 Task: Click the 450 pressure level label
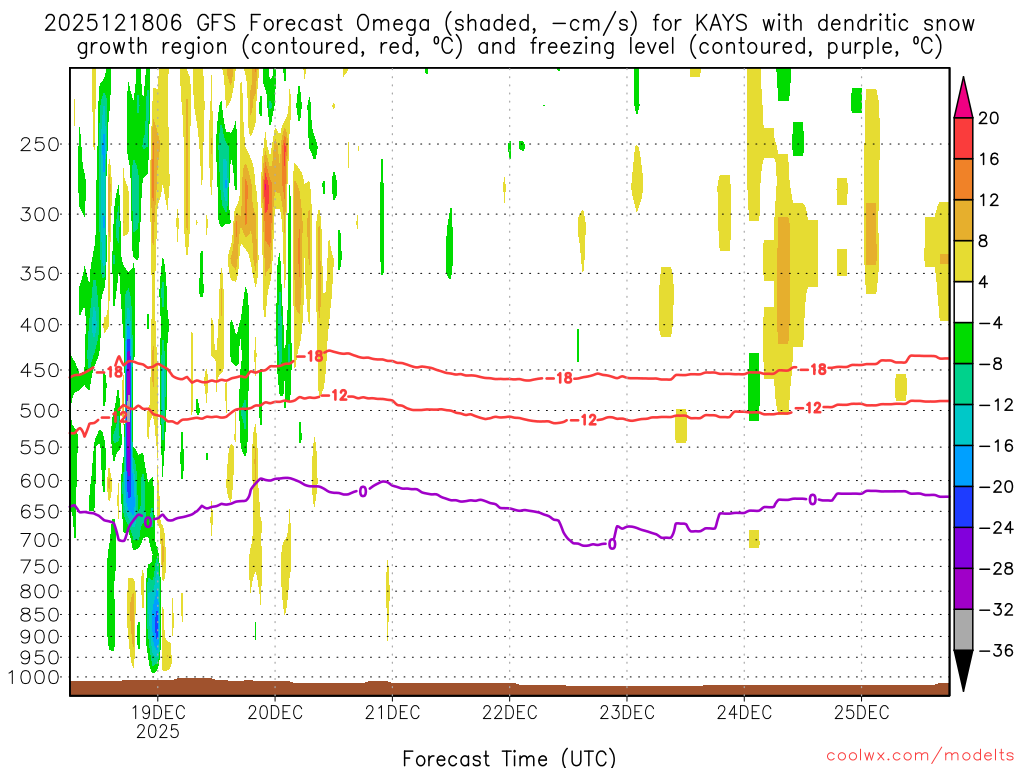pos(40,370)
